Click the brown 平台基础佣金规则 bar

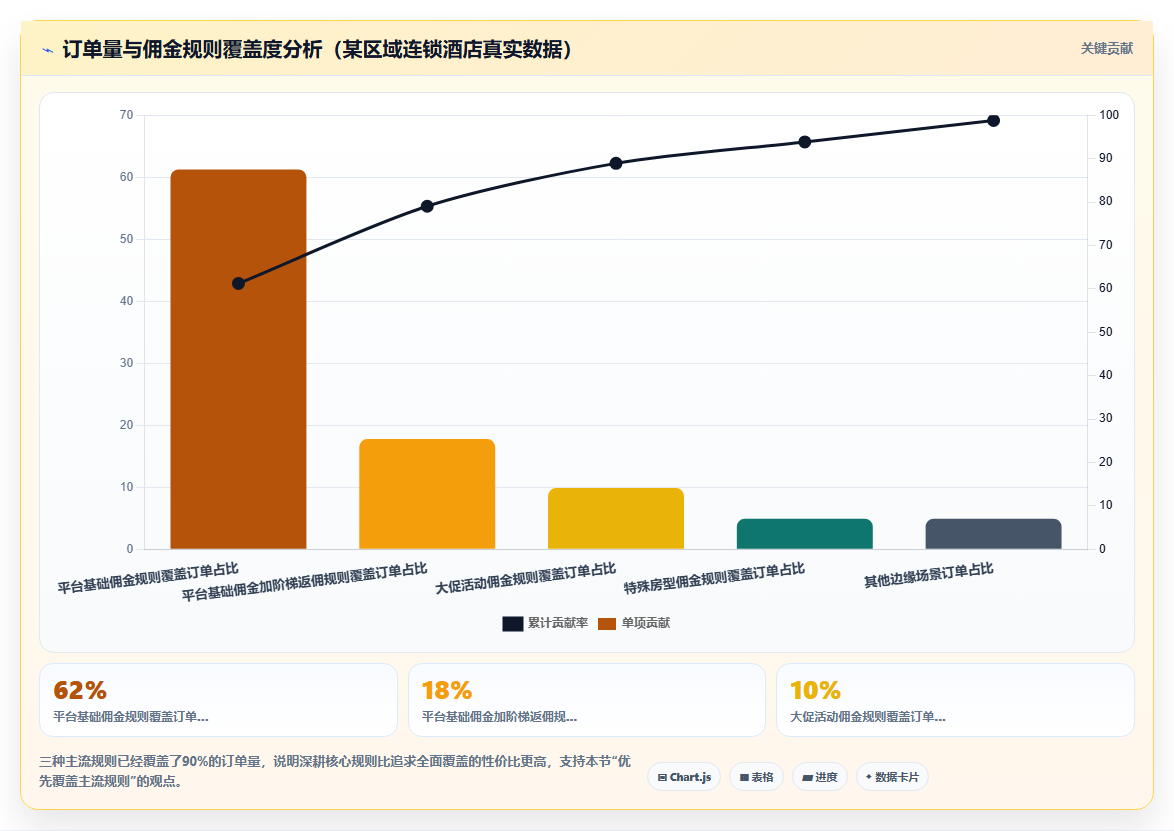tap(238, 359)
